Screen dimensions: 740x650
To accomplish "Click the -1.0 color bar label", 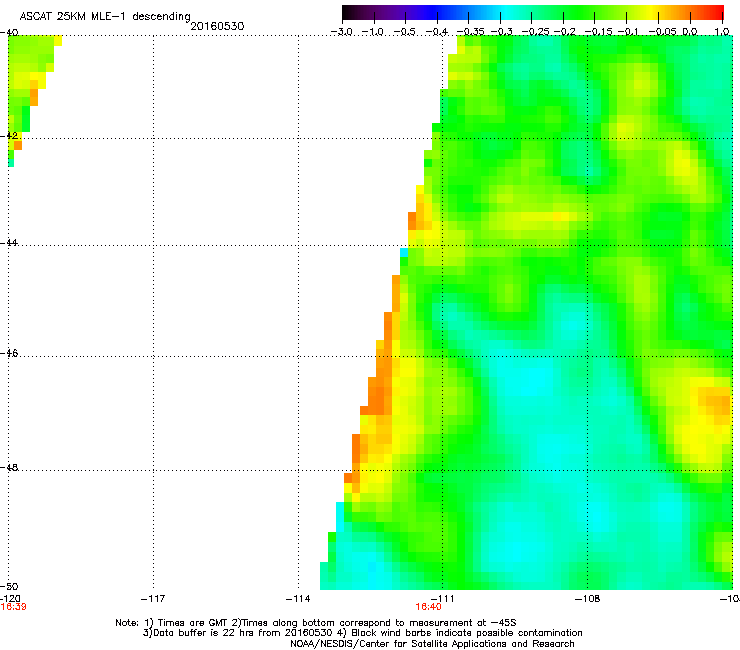I will 373,32.
